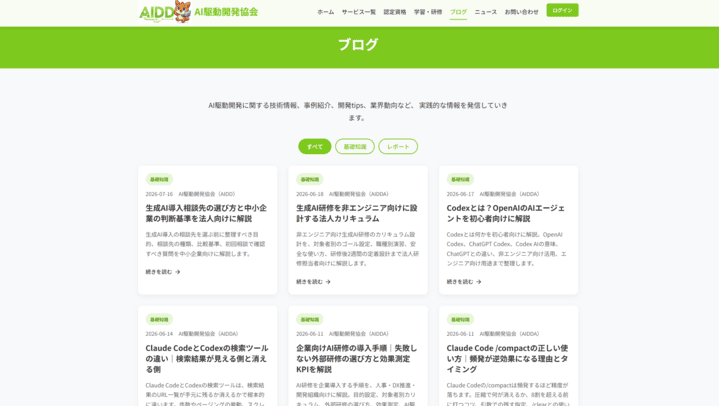Filter posts by 基礎知識 pill
Image resolution: width=719 pixels, height=406 pixels.
click(355, 146)
